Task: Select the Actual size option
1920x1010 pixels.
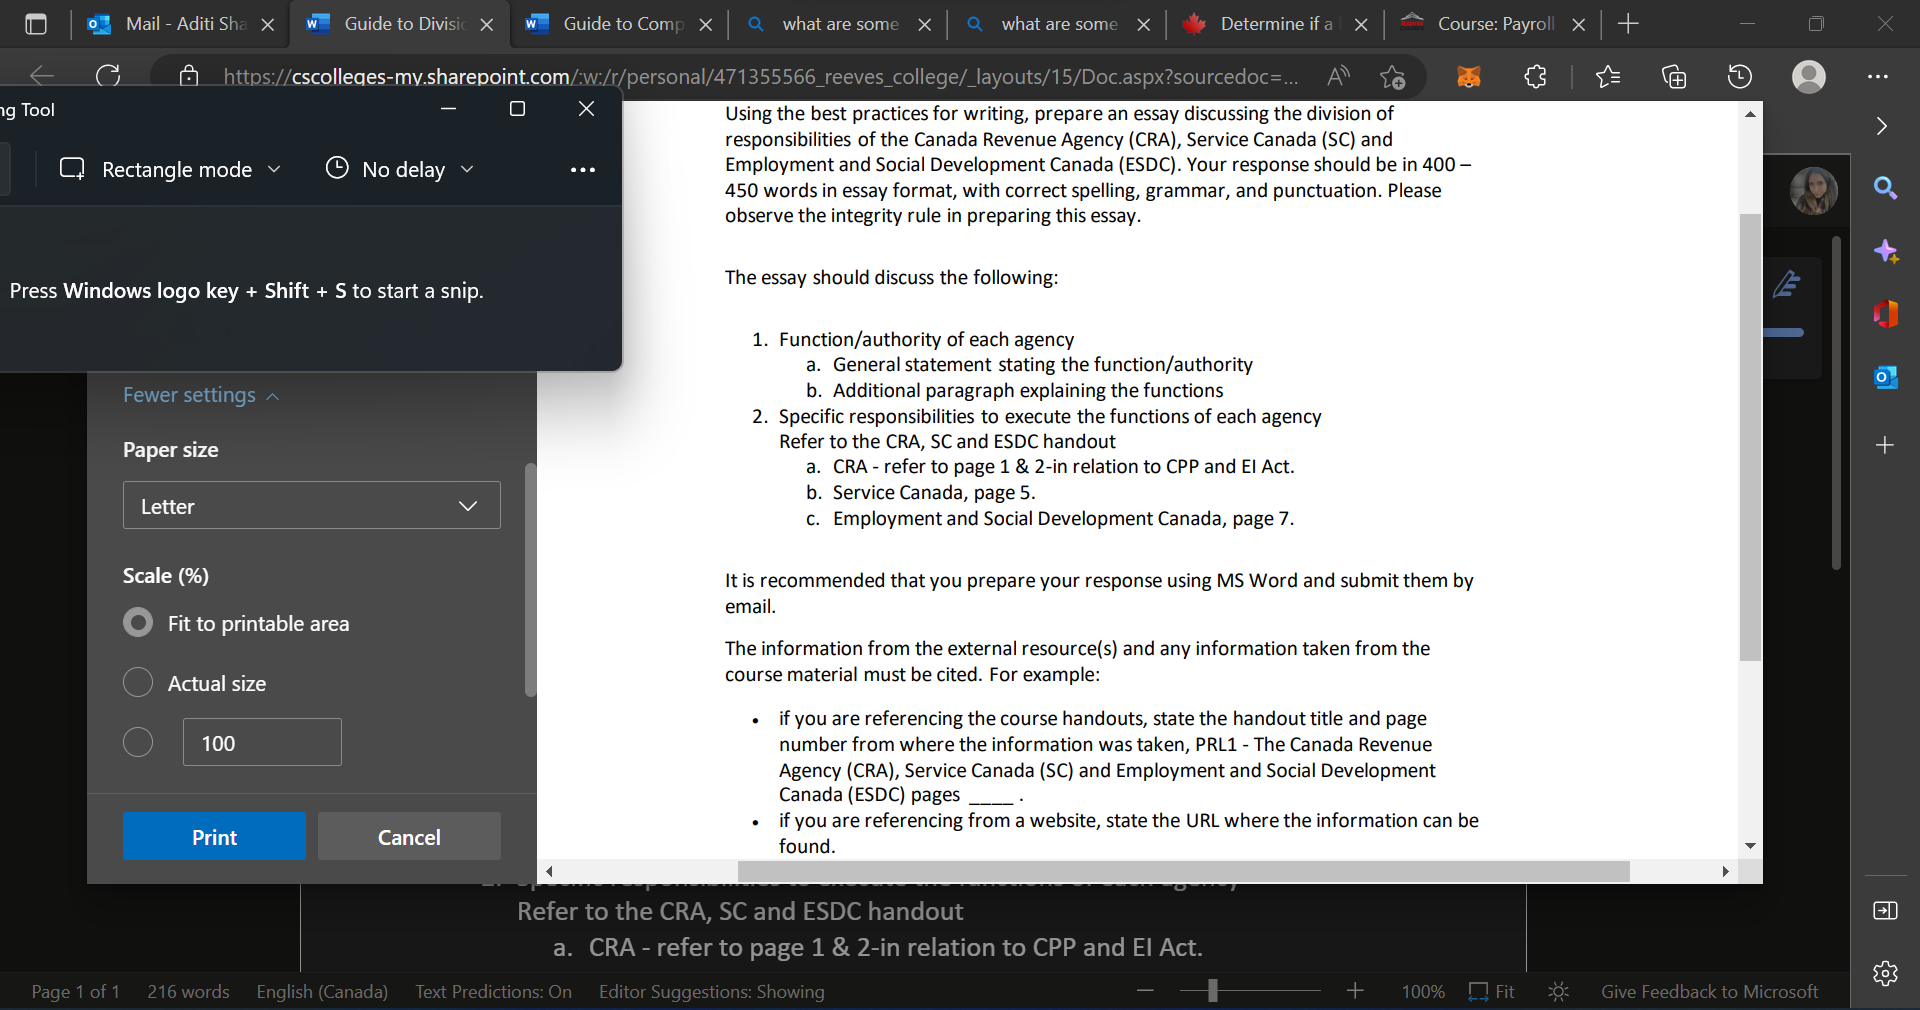Action: pyautogui.click(x=138, y=683)
